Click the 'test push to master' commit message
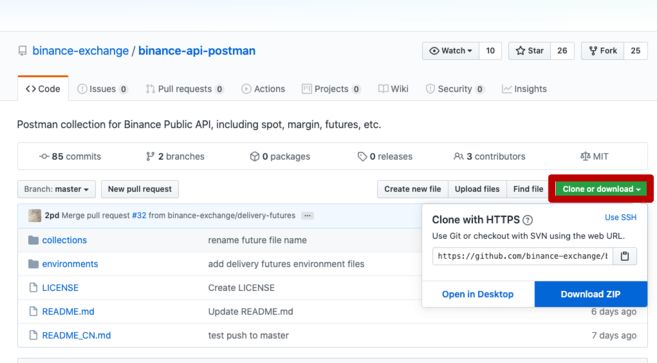Screen dimensions: 657x363 [x=248, y=335]
